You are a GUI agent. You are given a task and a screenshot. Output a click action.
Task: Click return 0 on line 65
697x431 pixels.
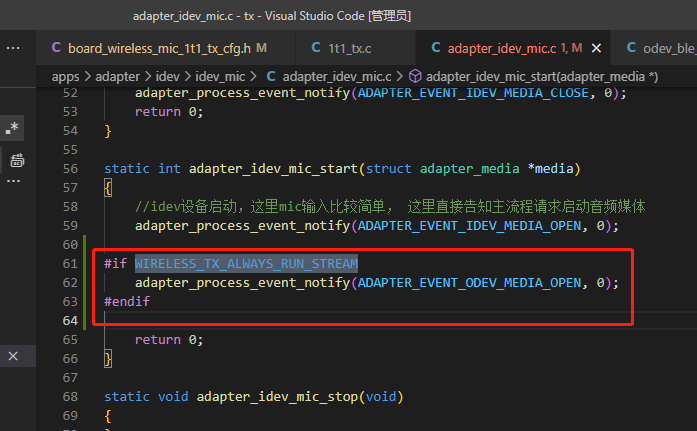pyautogui.click(x=169, y=340)
